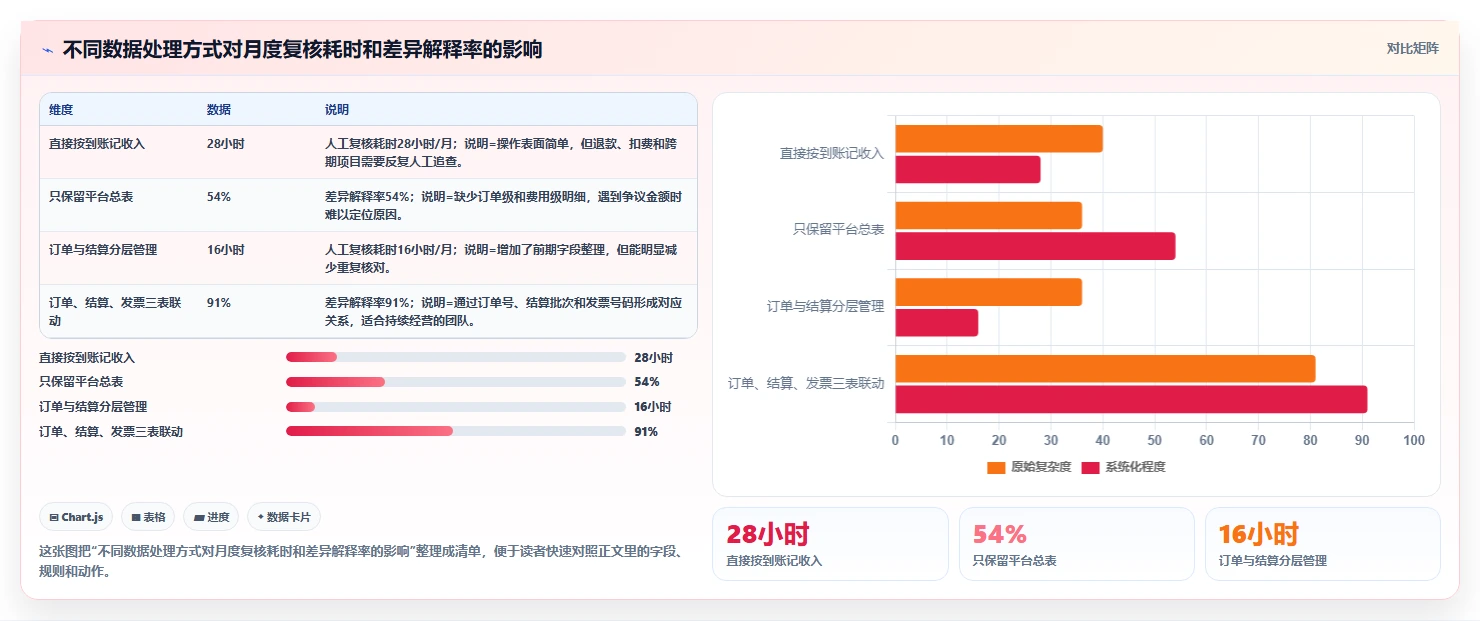Toggle the 系统化程度 legend swatch
This screenshot has width=1480, height=621.
1090,467
